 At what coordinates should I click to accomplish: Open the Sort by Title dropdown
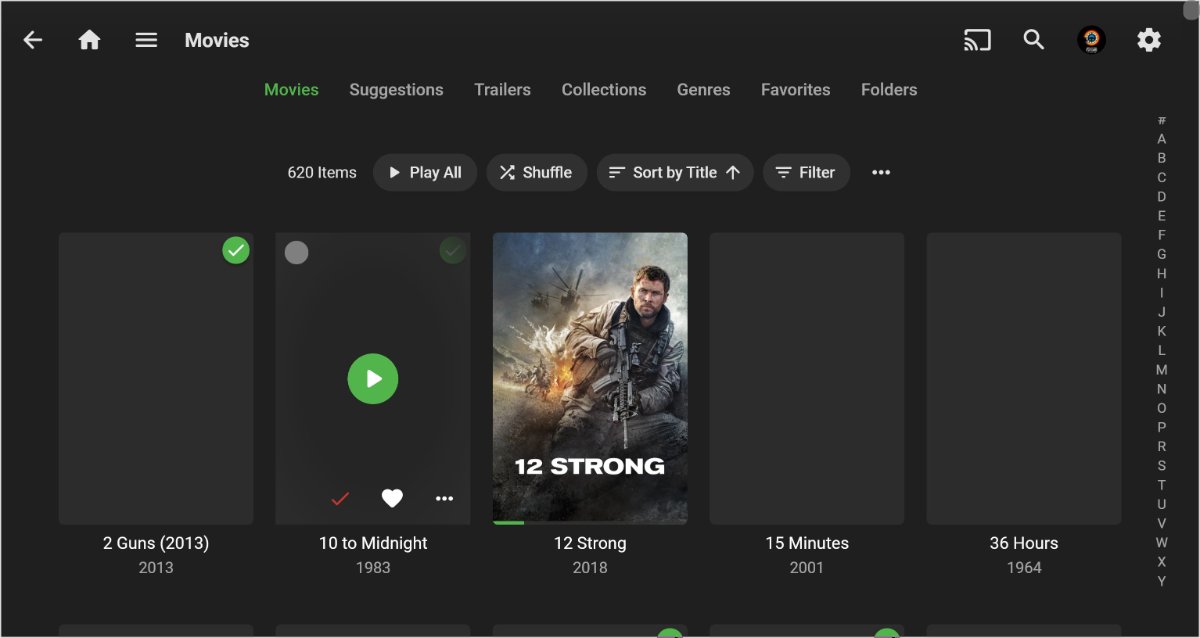pos(675,172)
